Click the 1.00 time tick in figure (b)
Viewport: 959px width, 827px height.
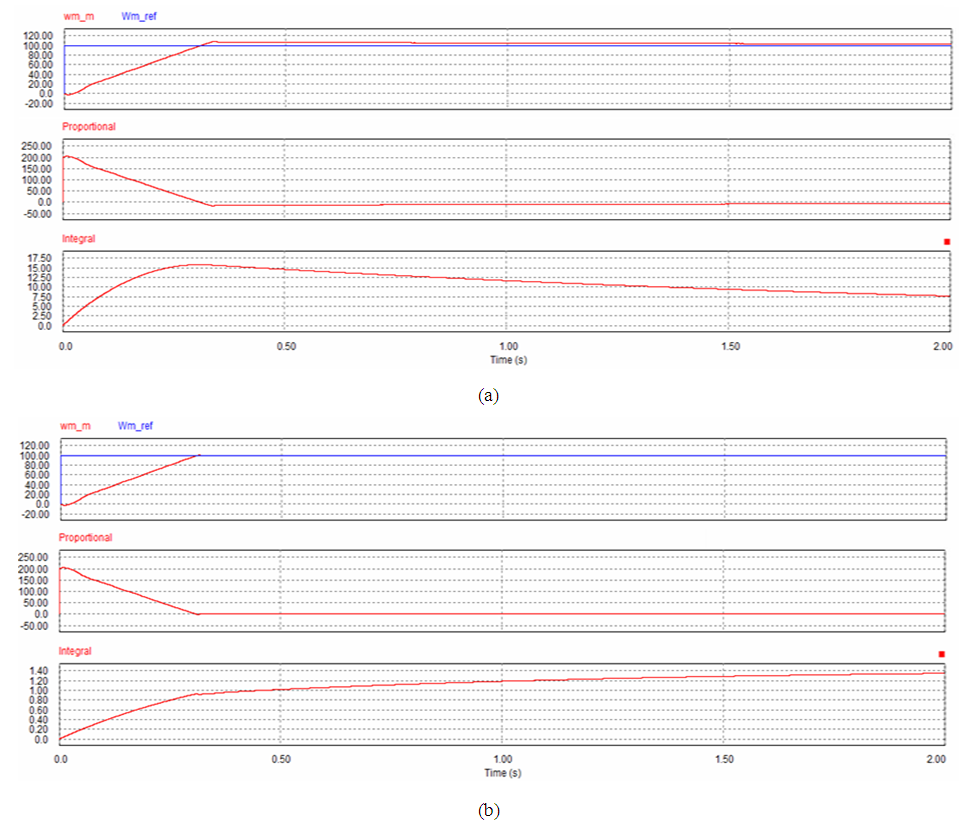[x=503, y=761]
